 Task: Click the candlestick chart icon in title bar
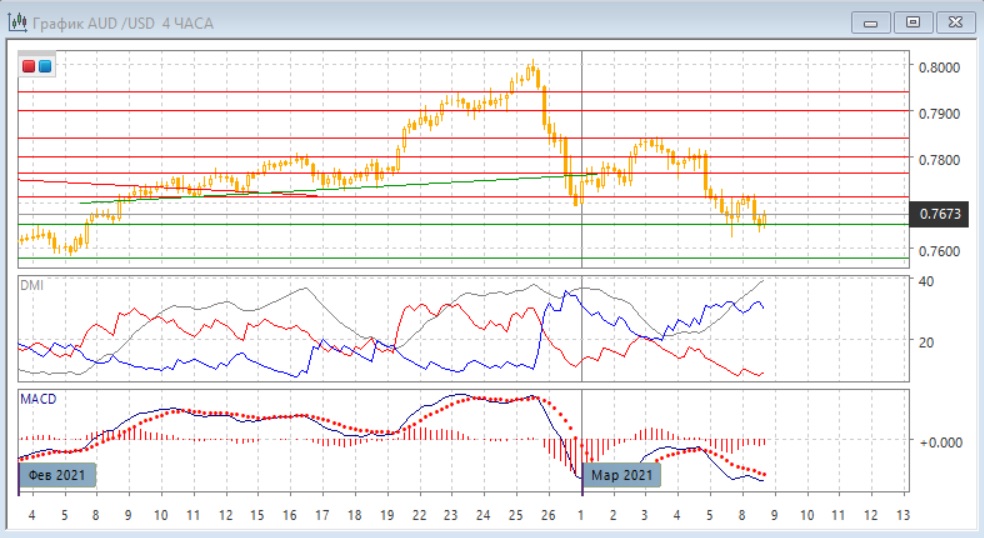pos(18,22)
